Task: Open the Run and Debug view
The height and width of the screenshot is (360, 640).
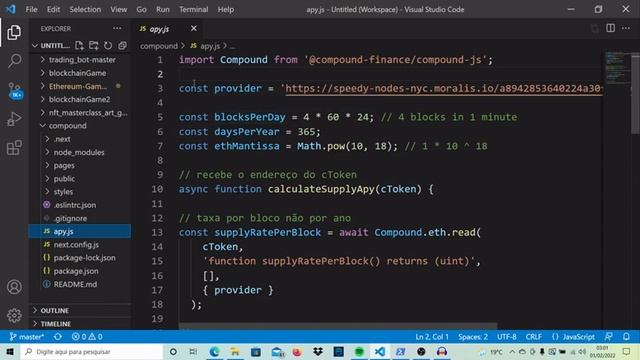Action: point(14,119)
